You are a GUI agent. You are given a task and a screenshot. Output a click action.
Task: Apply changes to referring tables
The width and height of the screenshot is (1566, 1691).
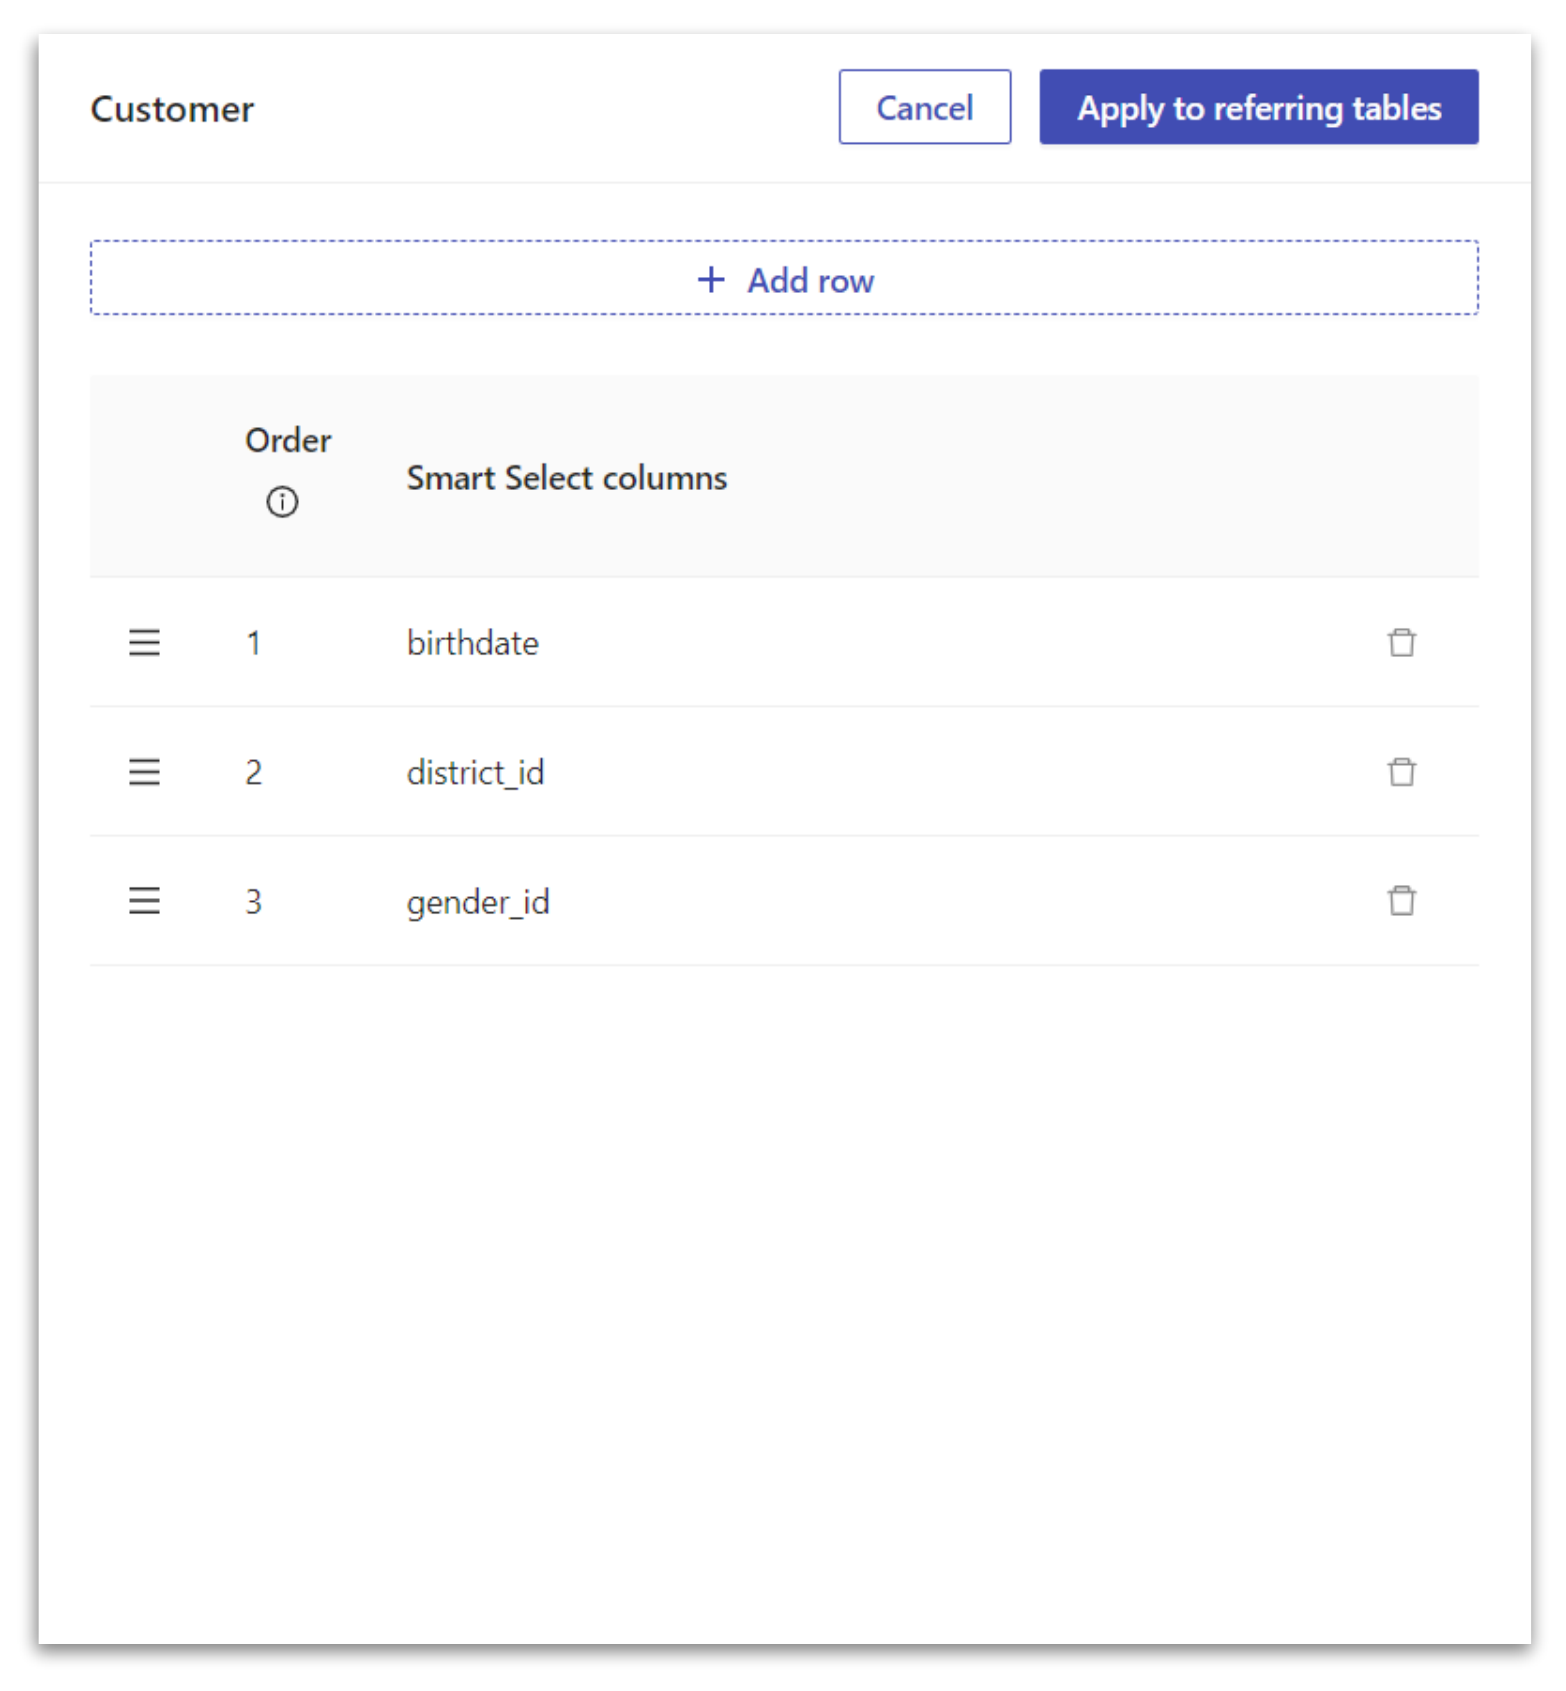[x=1258, y=107]
